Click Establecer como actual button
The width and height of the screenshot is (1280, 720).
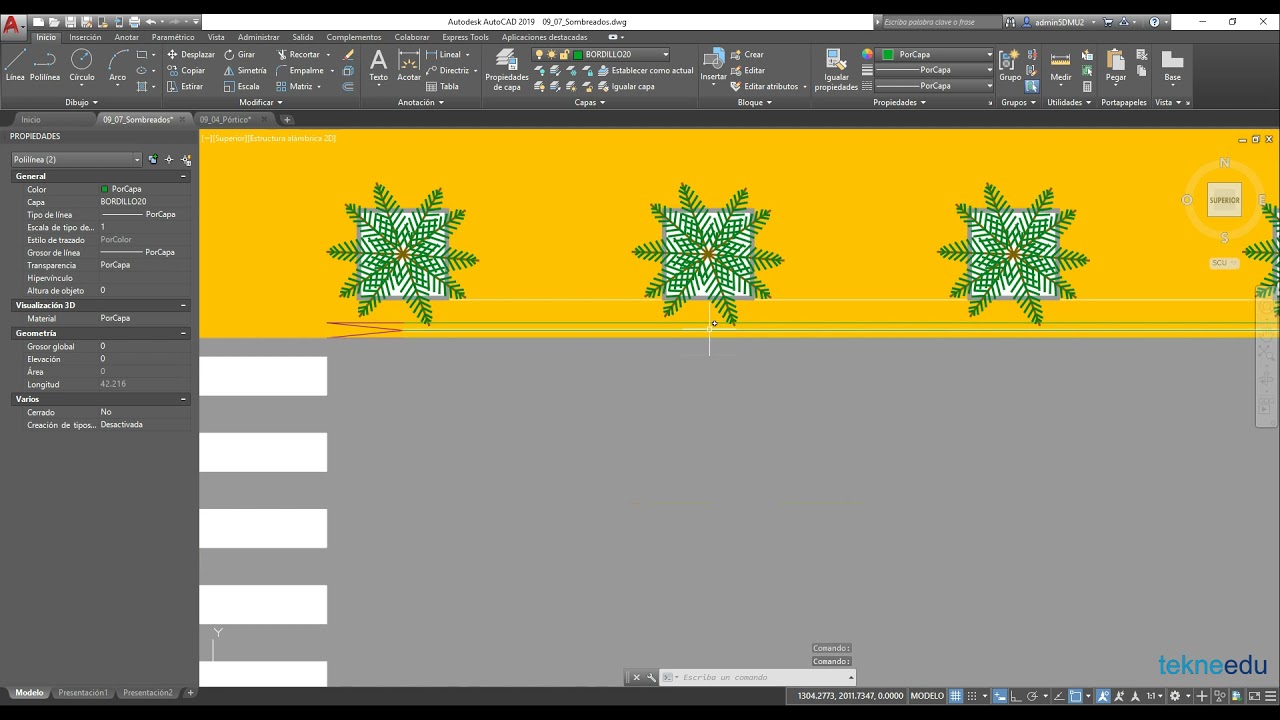[645, 71]
